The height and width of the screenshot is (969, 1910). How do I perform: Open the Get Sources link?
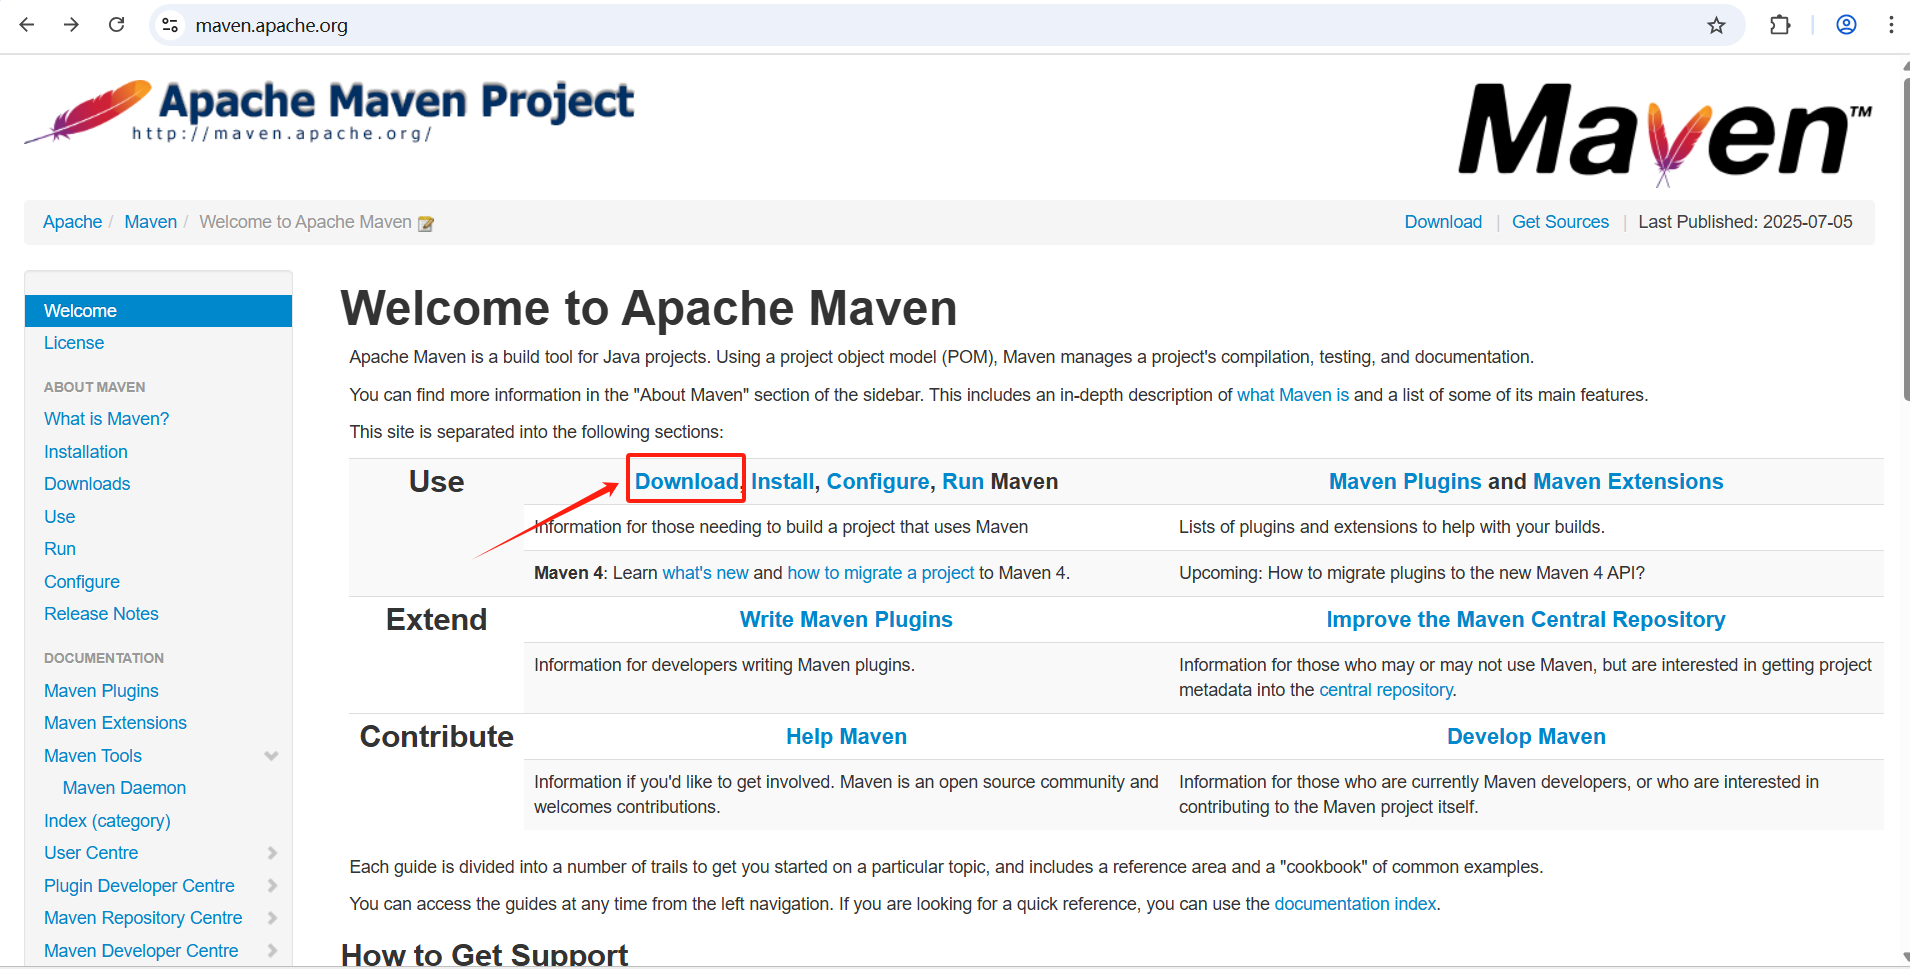point(1560,222)
